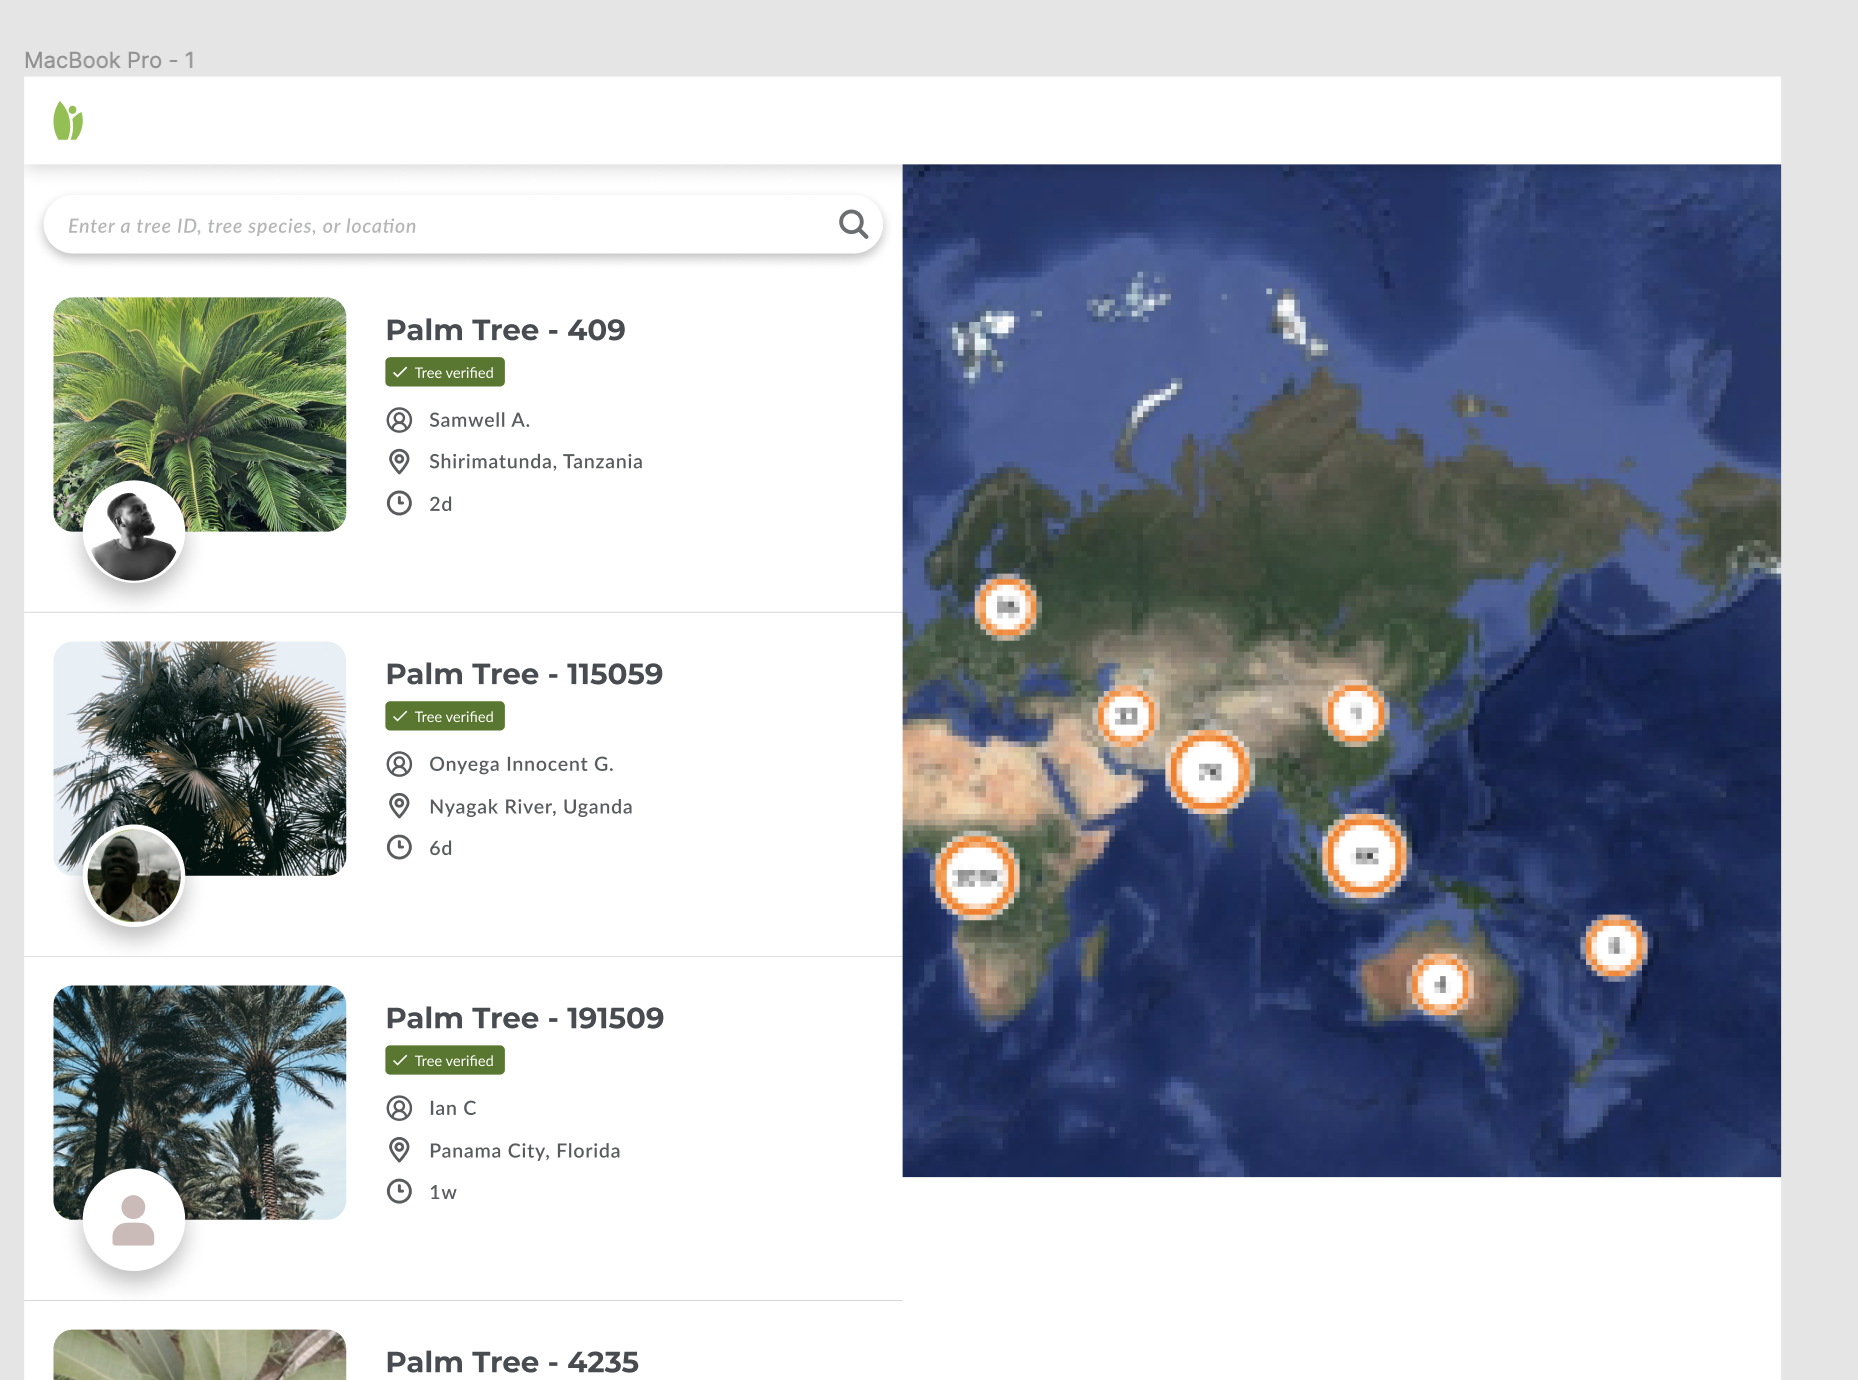Focus the tree ID search field
This screenshot has width=1858, height=1380.
click(463, 225)
